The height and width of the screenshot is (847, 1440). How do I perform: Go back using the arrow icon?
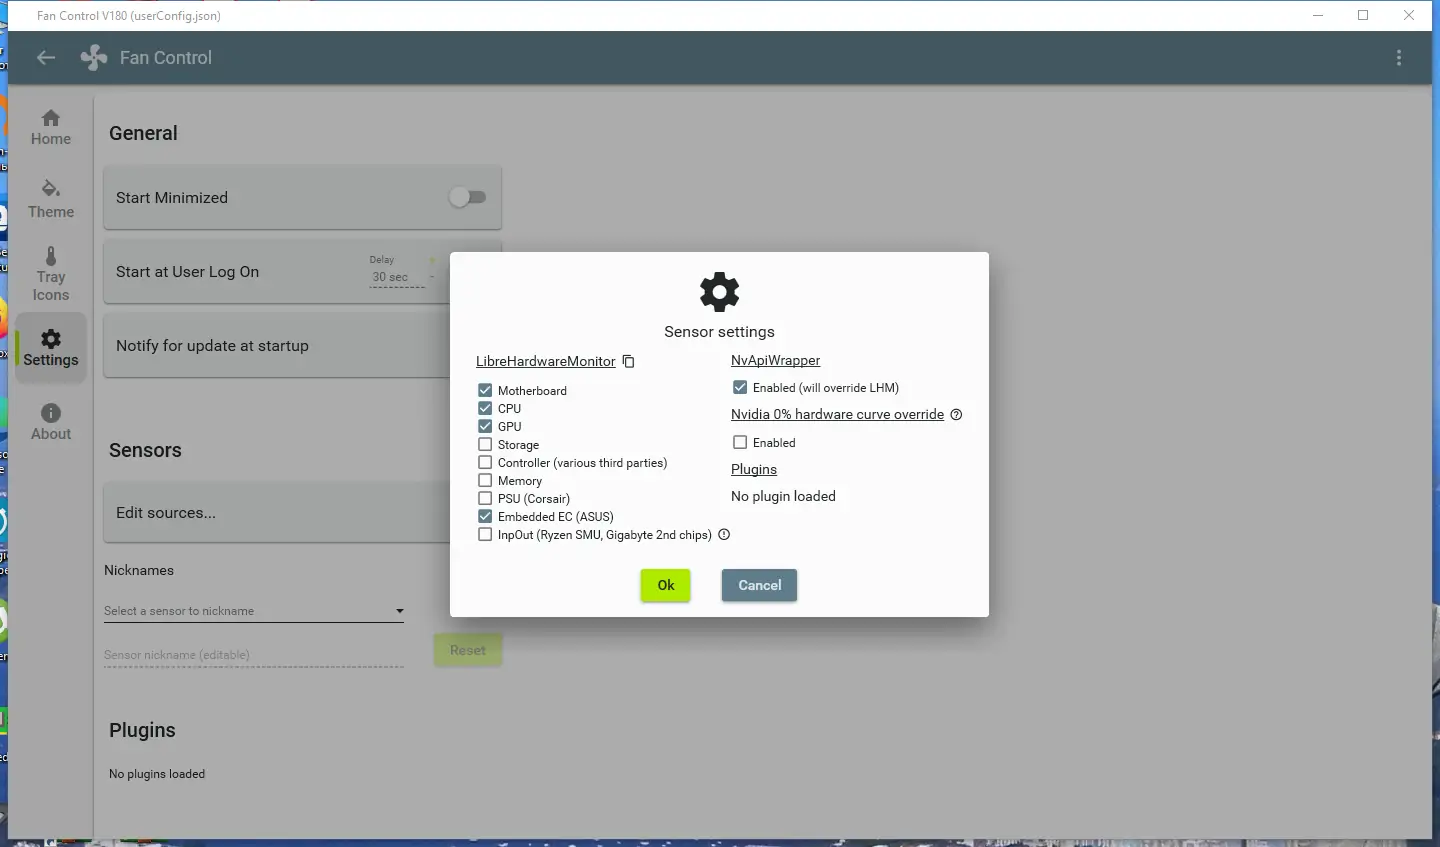pyautogui.click(x=46, y=58)
